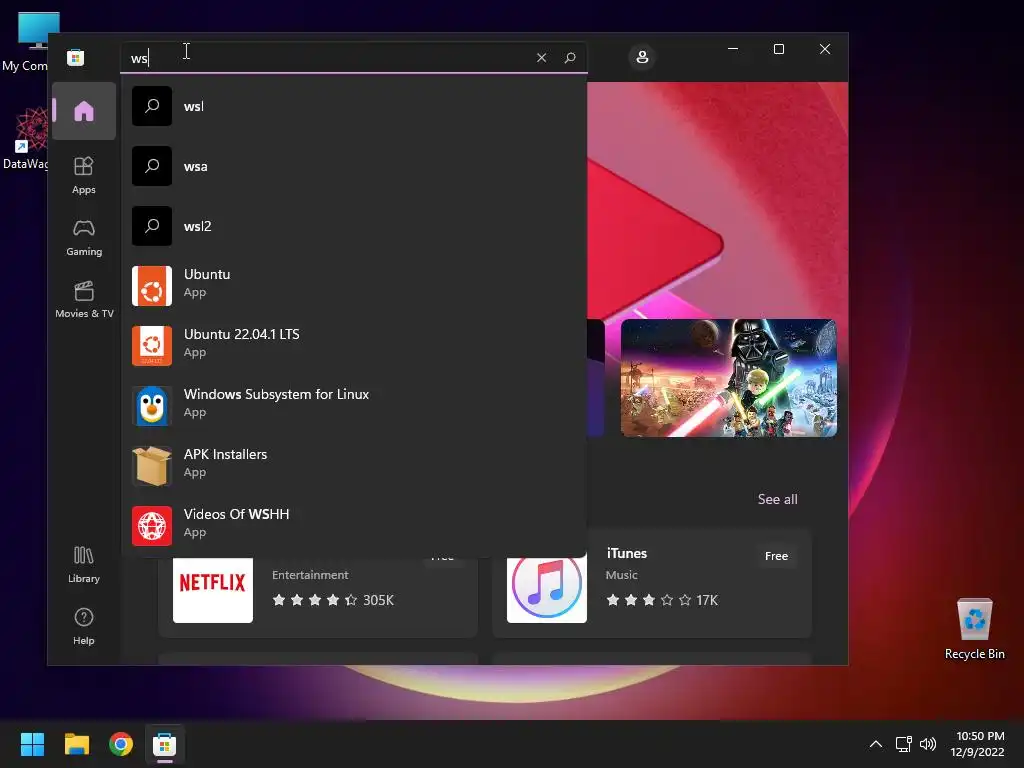Click the Microsoft Store taskbar icon
Screen dimensions: 1024x768
coord(165,744)
